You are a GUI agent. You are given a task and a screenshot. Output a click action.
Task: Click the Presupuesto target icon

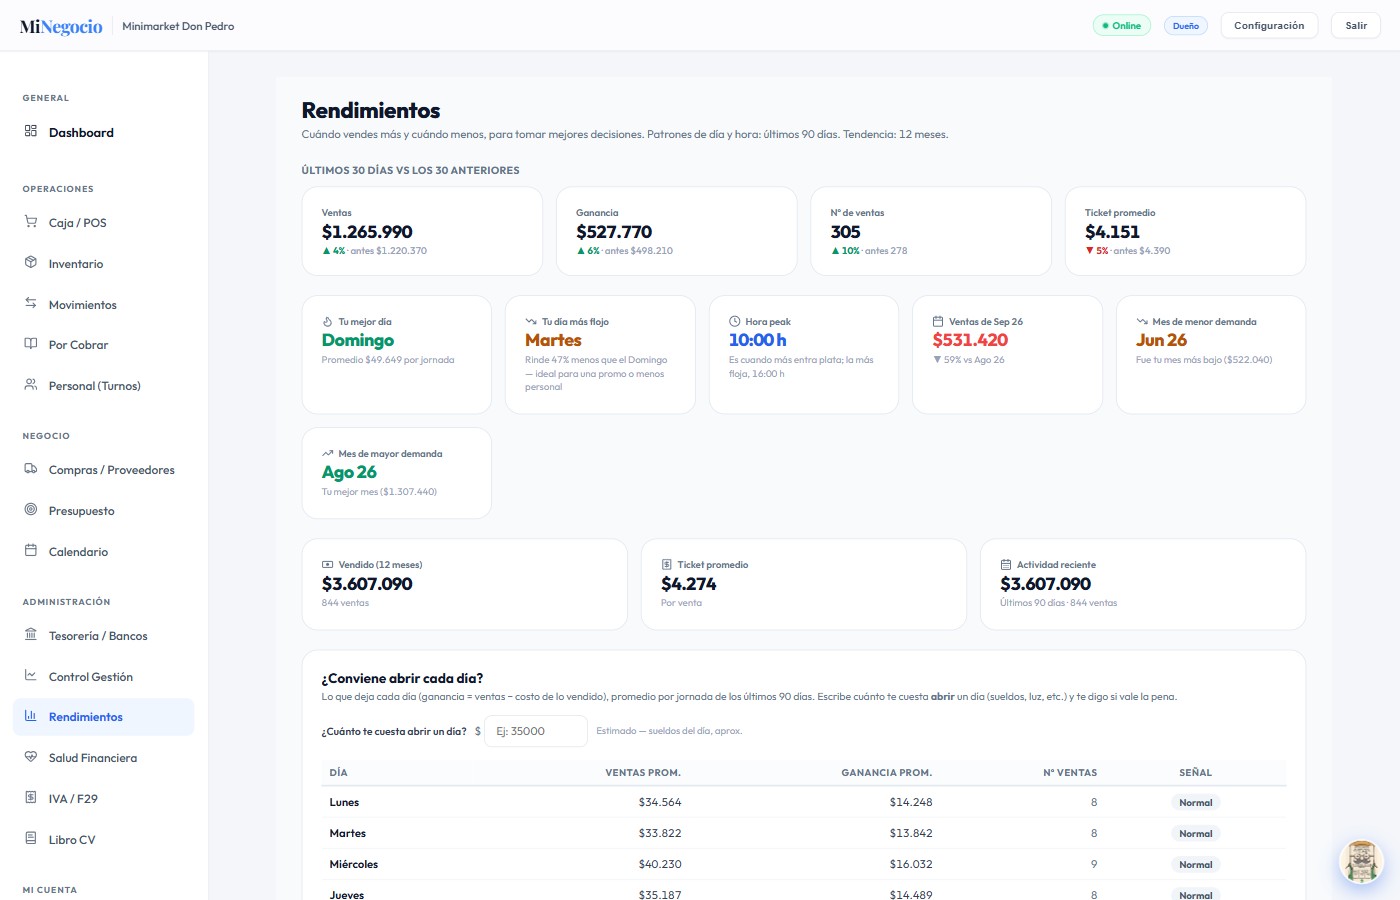coord(31,509)
